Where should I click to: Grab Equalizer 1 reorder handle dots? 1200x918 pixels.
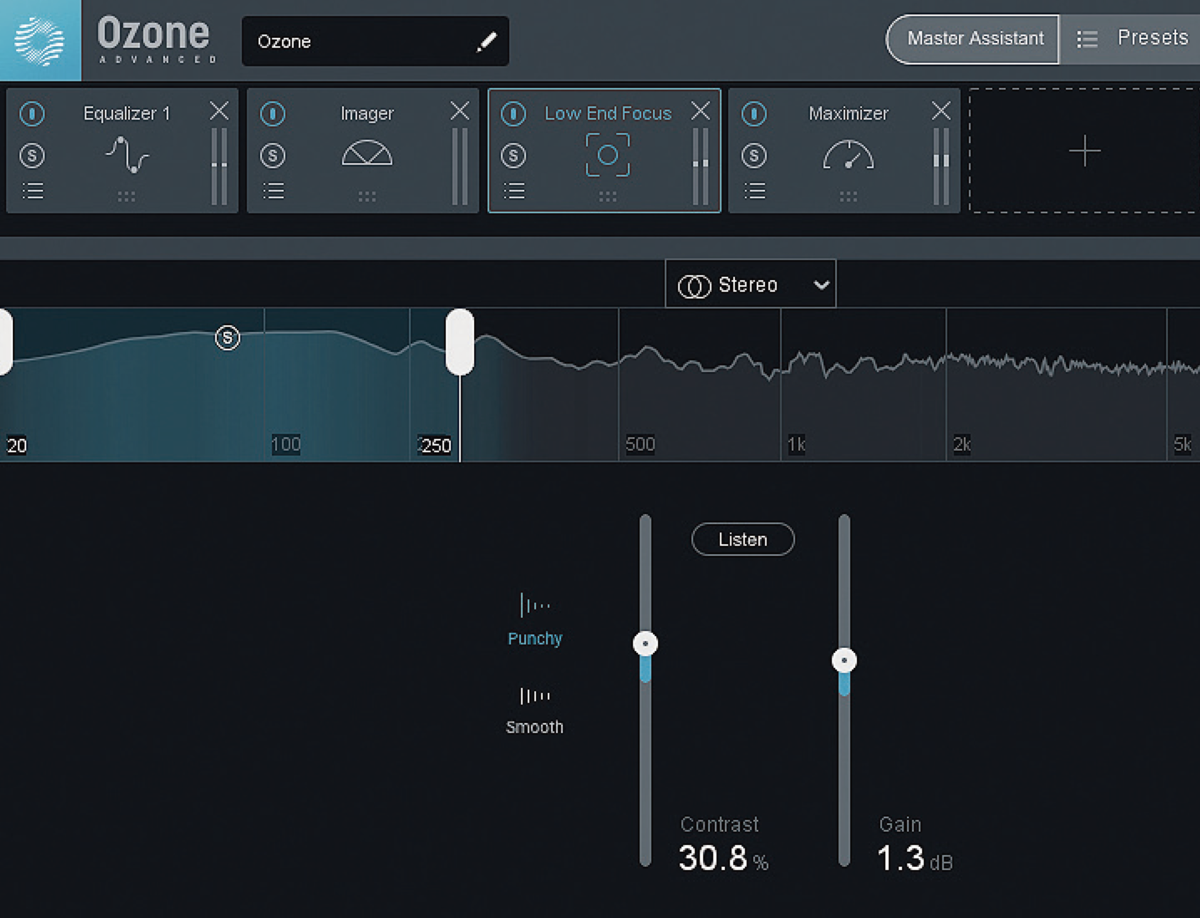pos(126,197)
